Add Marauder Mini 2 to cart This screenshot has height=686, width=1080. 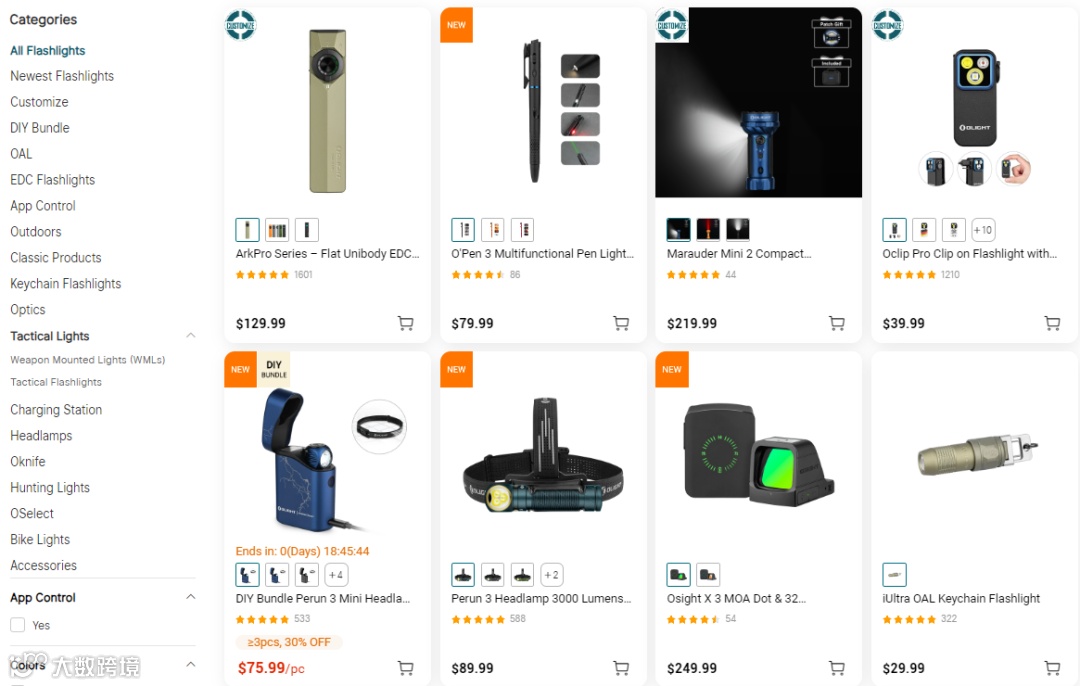click(x=837, y=323)
